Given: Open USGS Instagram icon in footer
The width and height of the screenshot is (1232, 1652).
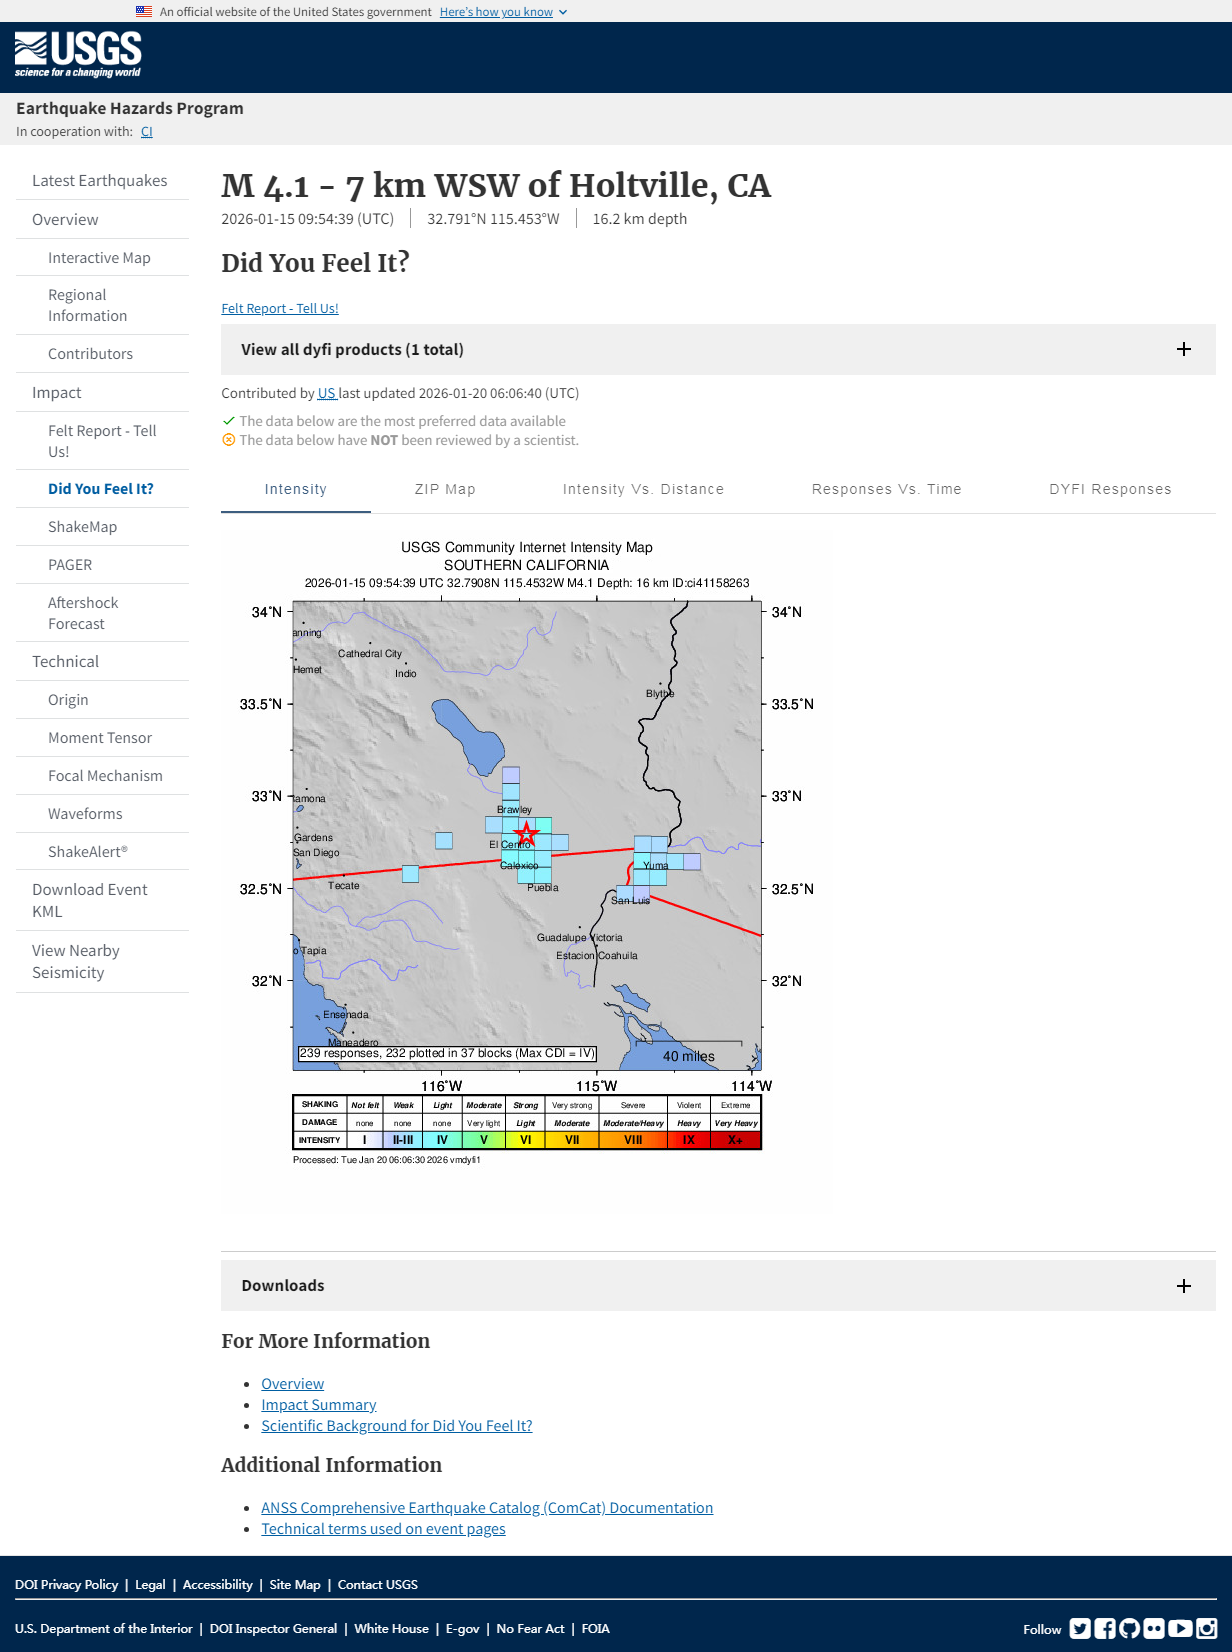Looking at the screenshot, I should point(1207,1629).
